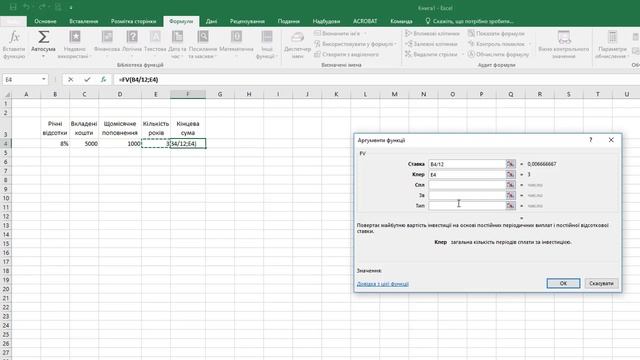Image resolution: width=640 pixels, height=360 pixels.
Task: Click Trace Dependents in Formula Auditing
Action: pos(431,44)
